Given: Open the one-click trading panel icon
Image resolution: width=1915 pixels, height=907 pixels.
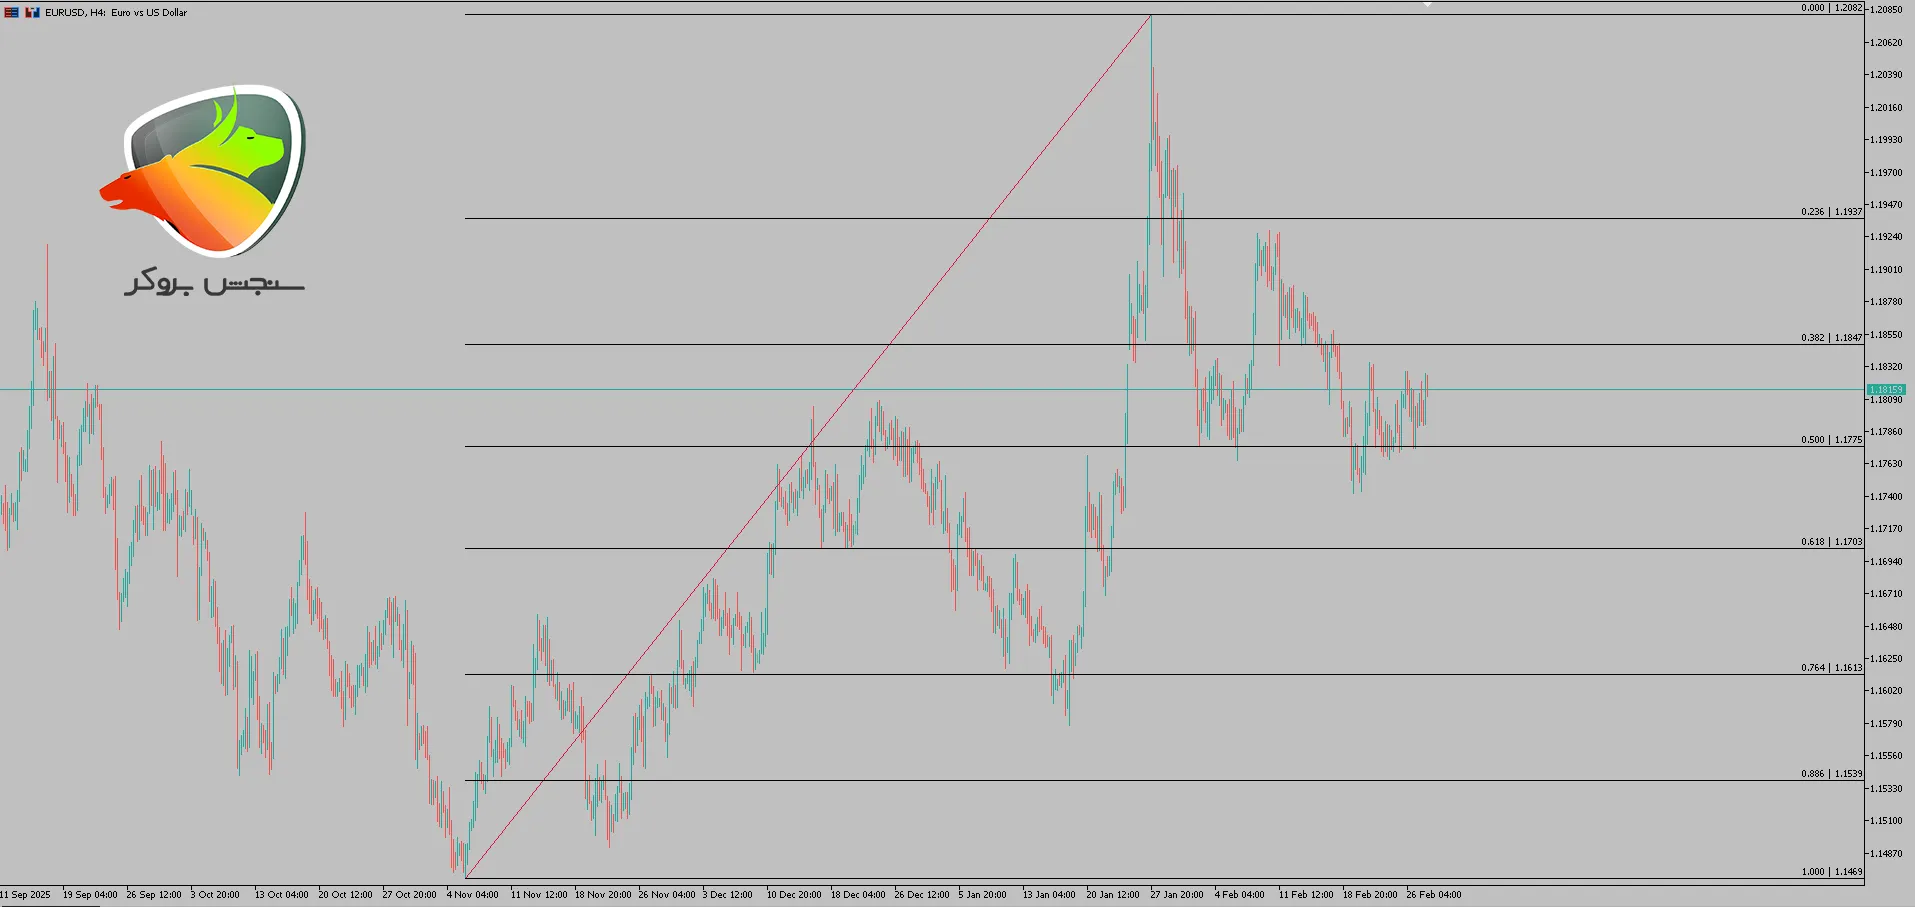Looking at the screenshot, I should pyautogui.click(x=12, y=12).
